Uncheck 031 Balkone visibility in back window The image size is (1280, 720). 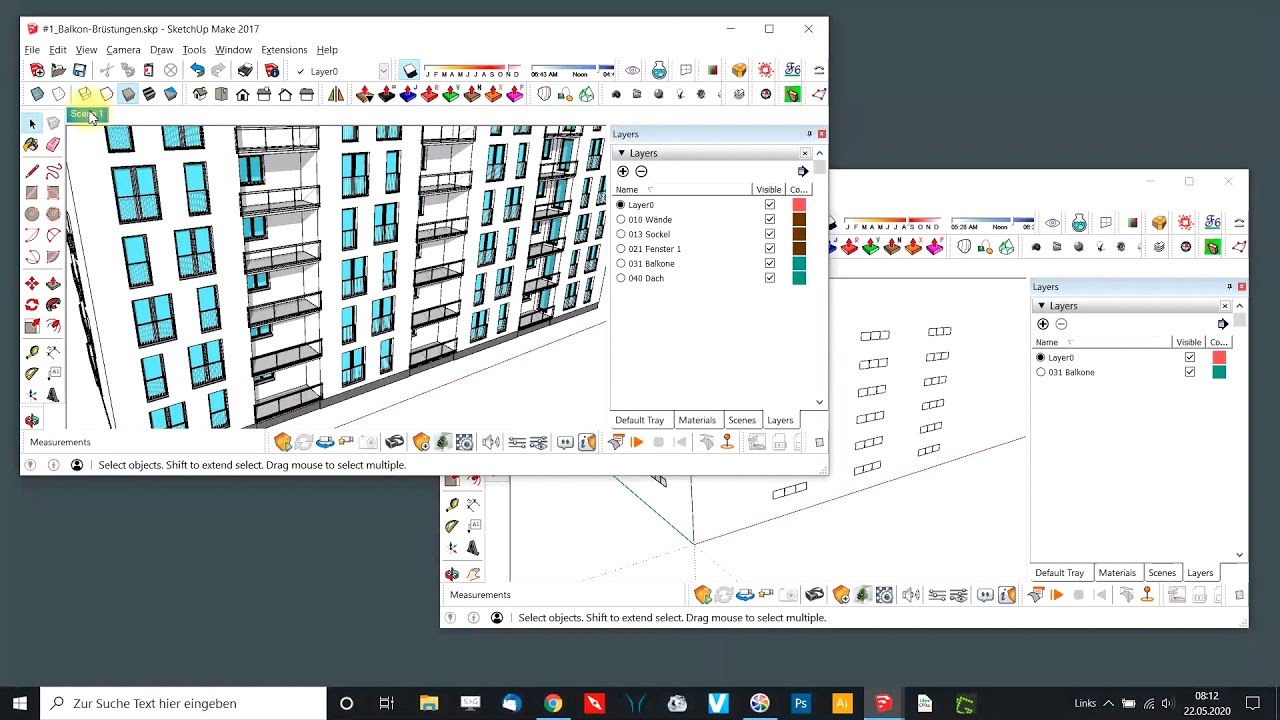[x=1190, y=372]
